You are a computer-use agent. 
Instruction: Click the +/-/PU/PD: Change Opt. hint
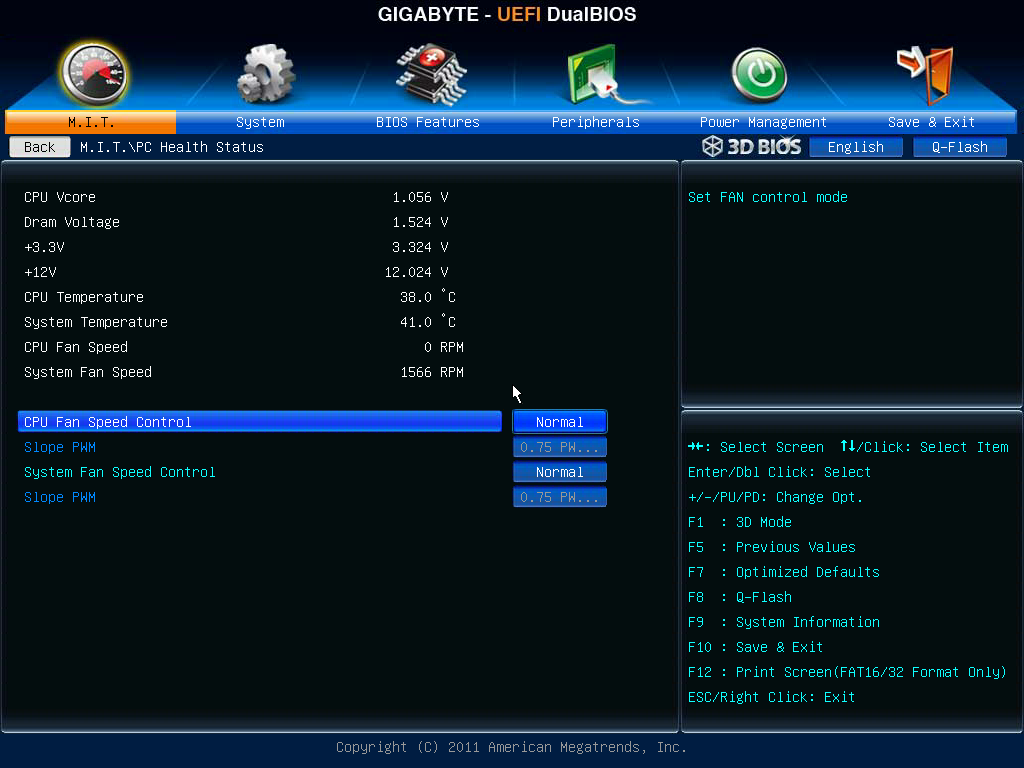(x=775, y=497)
